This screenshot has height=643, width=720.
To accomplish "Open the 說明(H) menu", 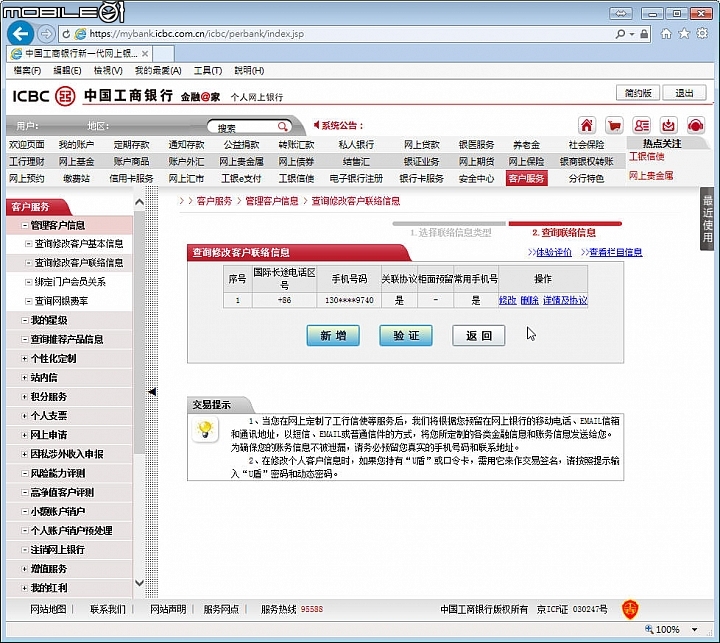I will click(249, 70).
